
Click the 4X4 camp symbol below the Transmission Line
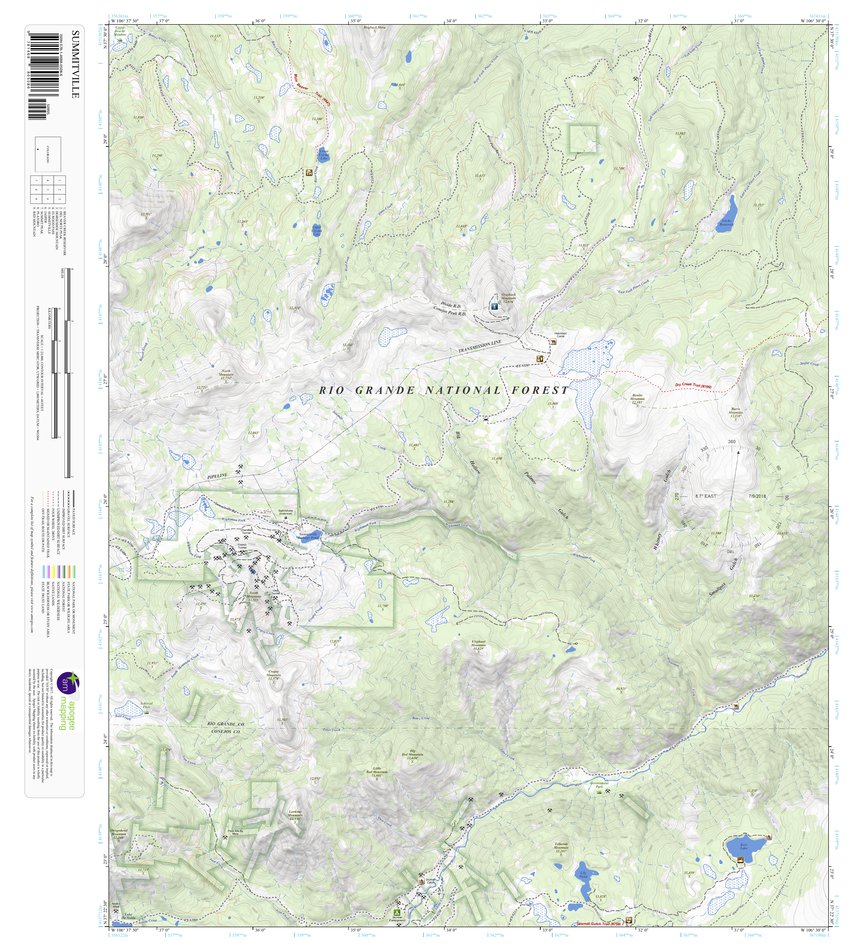pyautogui.click(x=539, y=359)
